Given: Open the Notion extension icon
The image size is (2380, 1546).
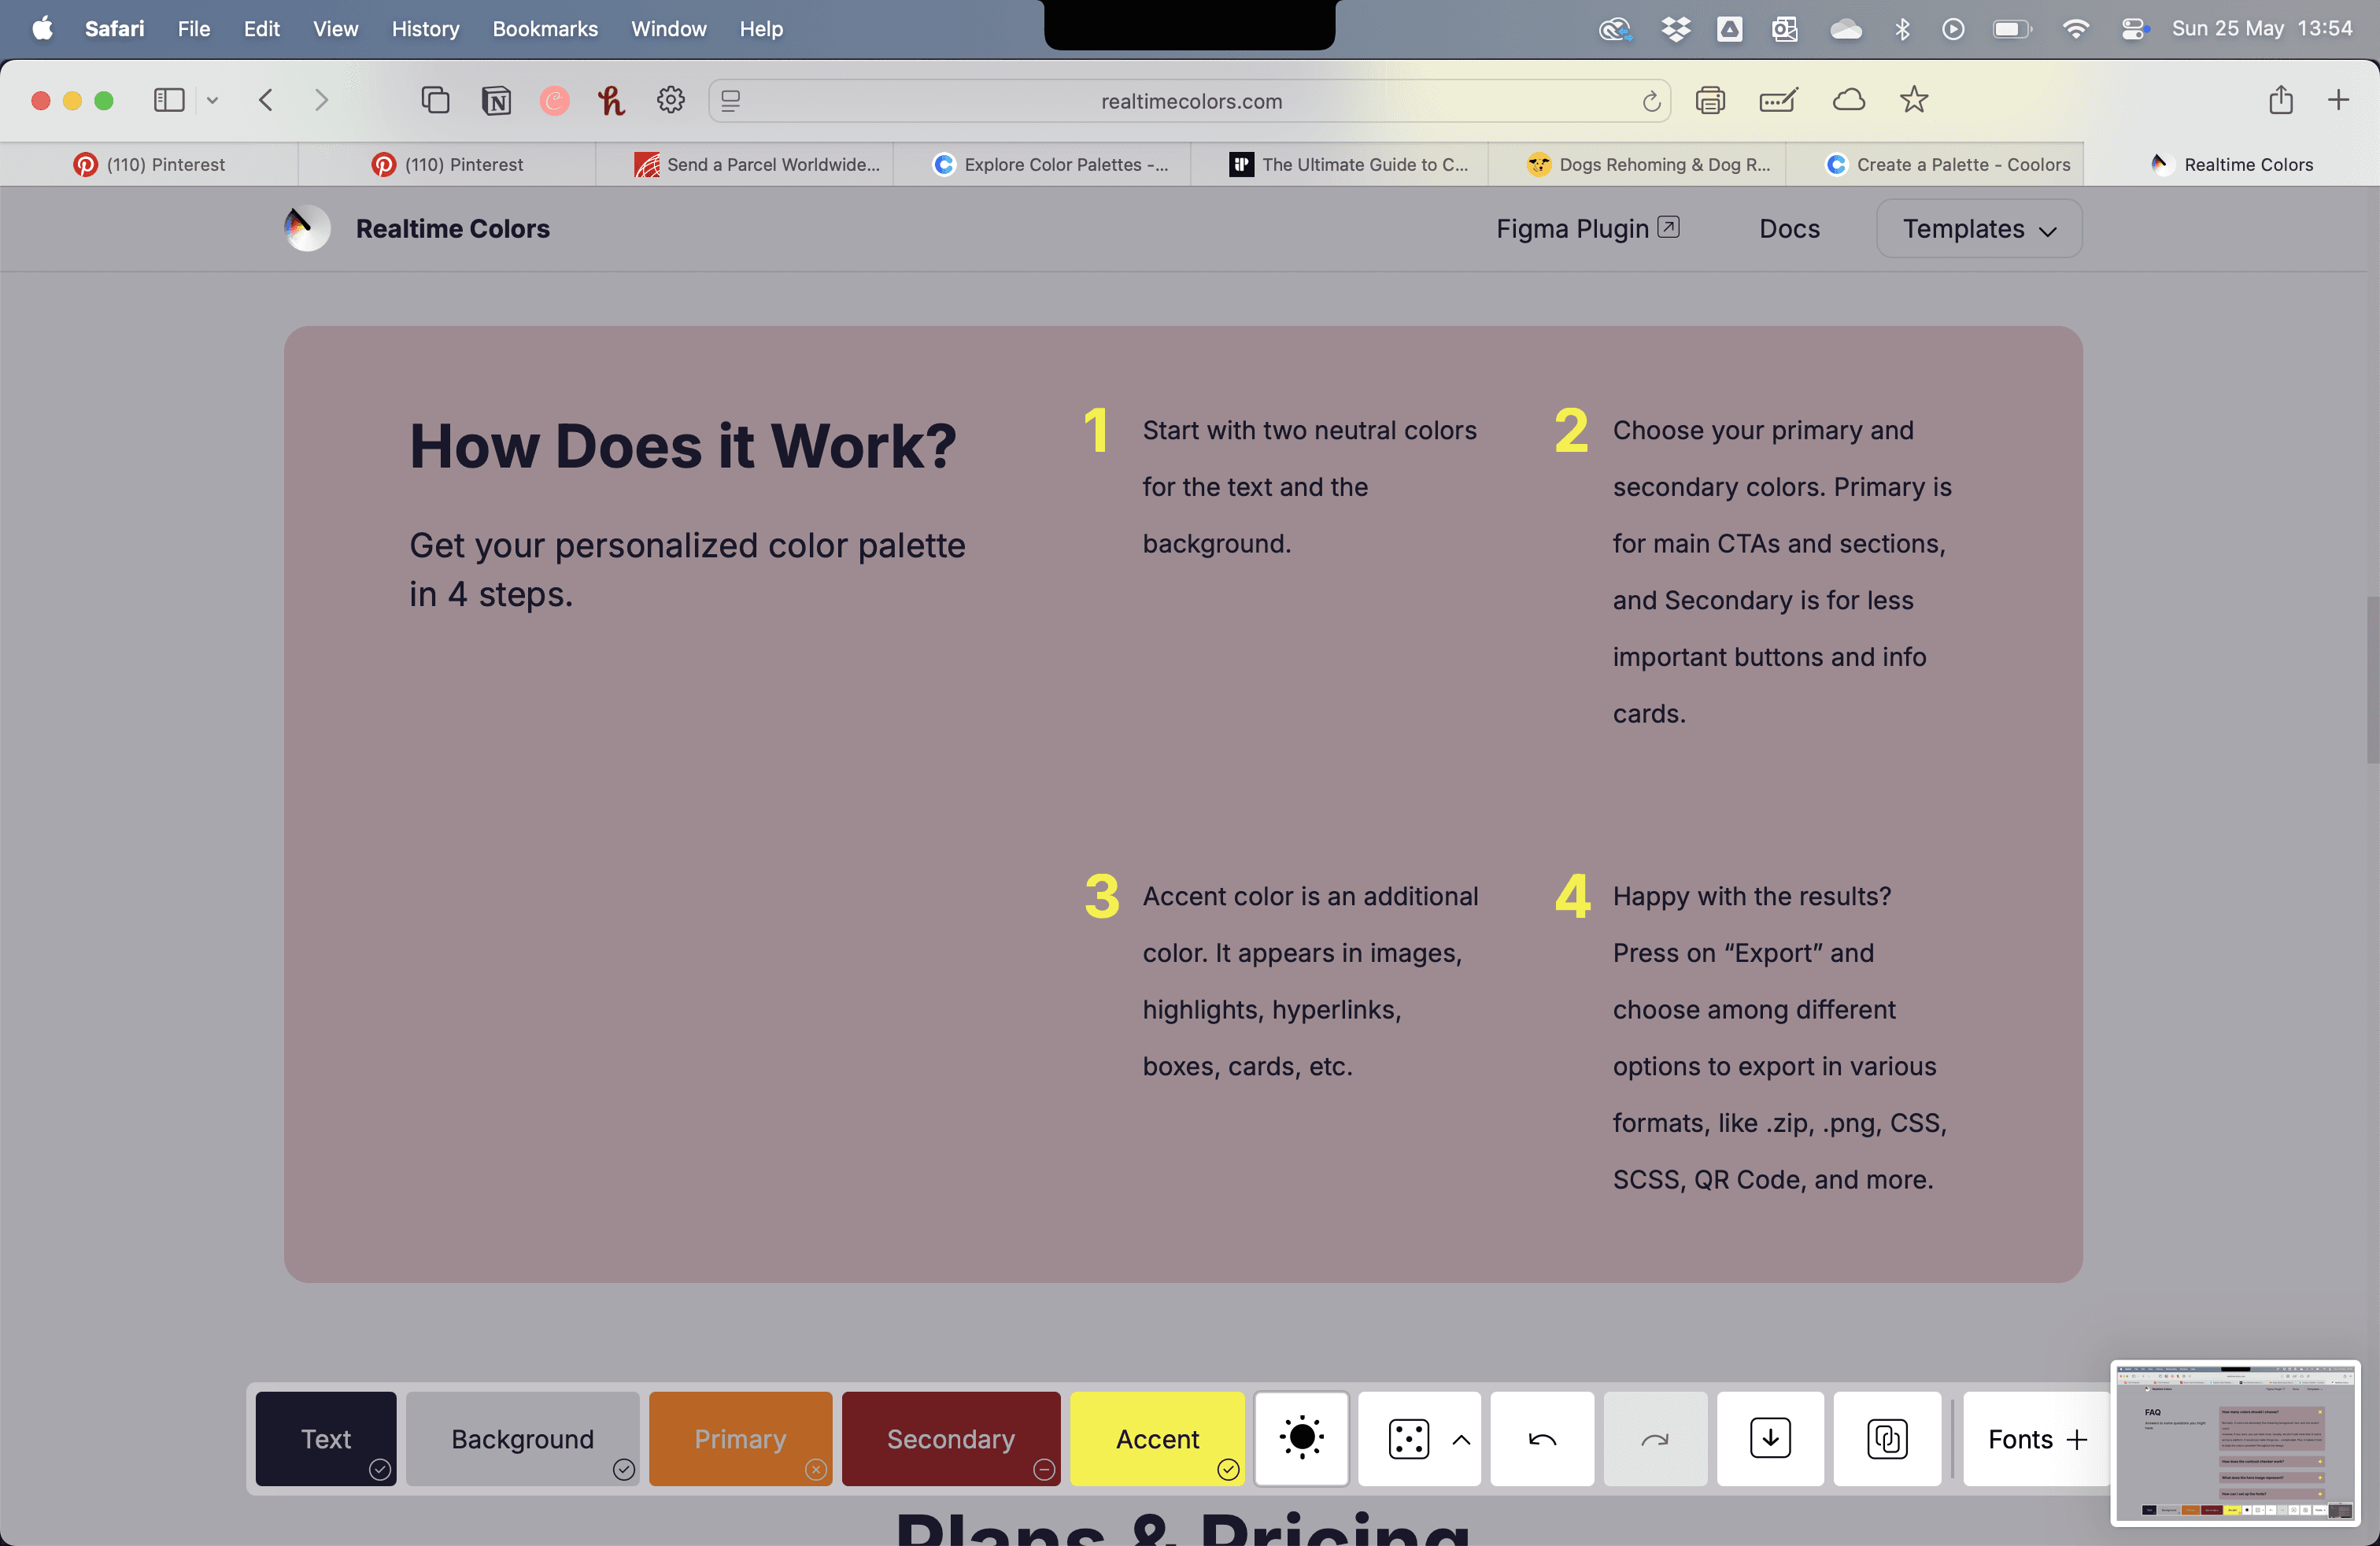Looking at the screenshot, I should pyautogui.click(x=496, y=101).
